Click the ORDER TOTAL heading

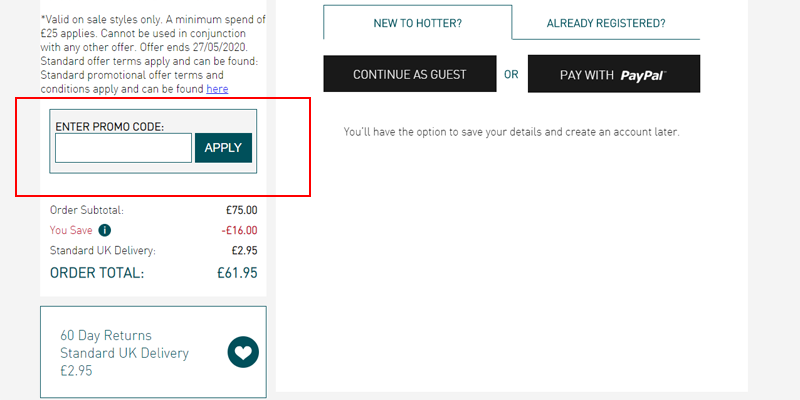(x=97, y=273)
